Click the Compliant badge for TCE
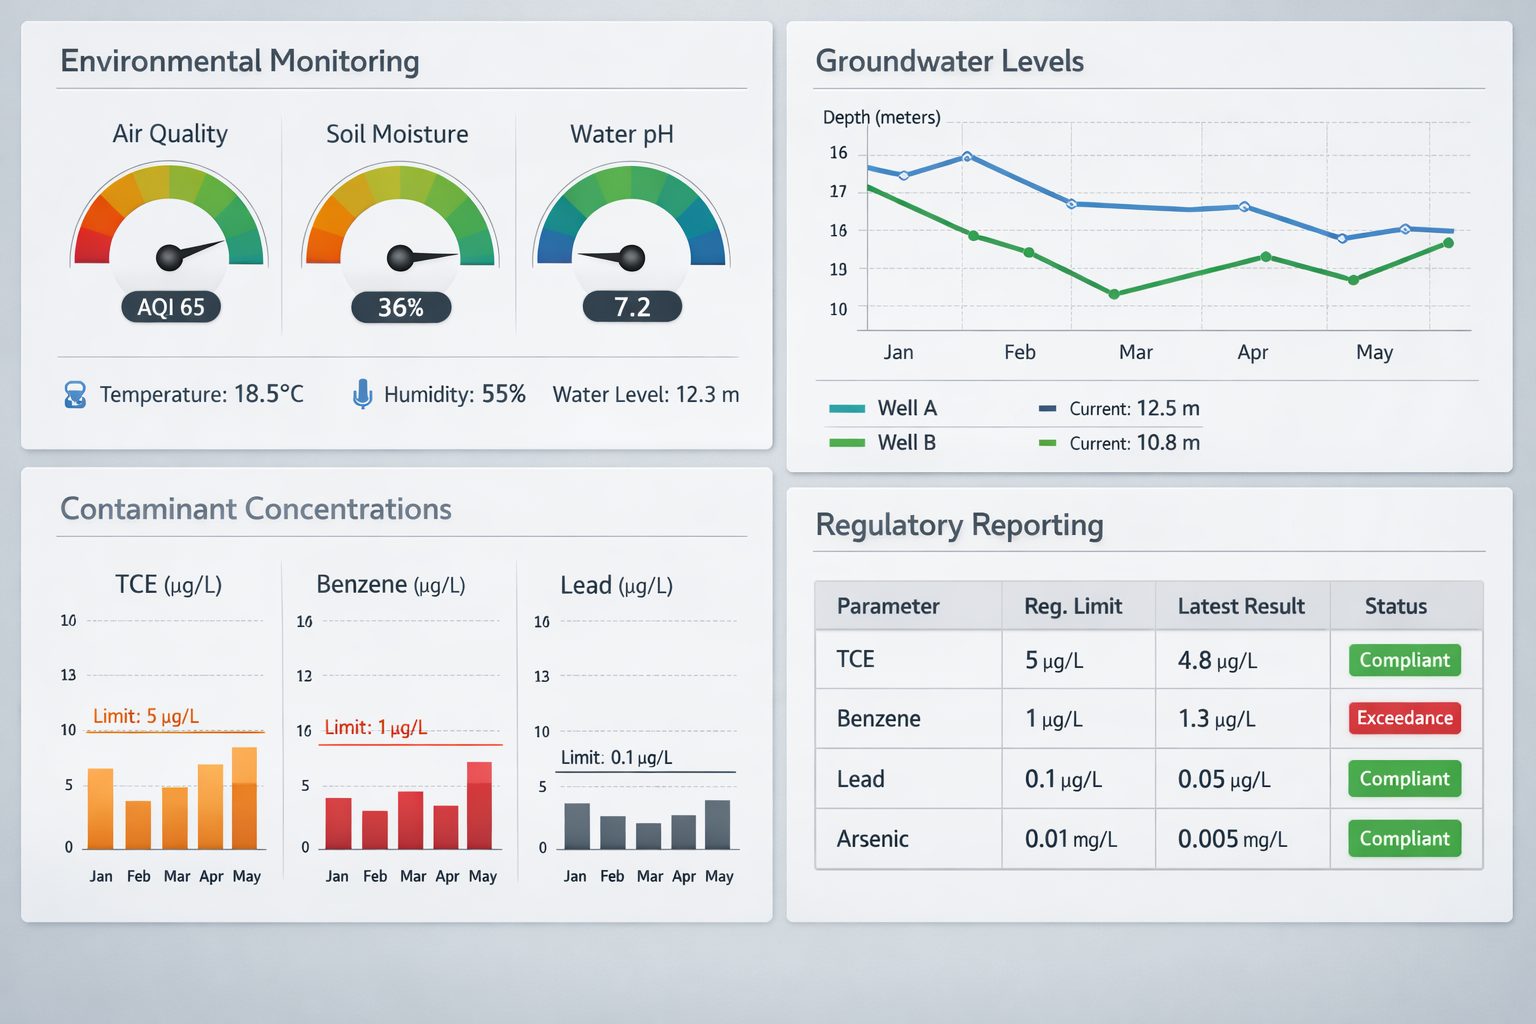Viewport: 1536px width, 1024px height. [x=1404, y=660]
